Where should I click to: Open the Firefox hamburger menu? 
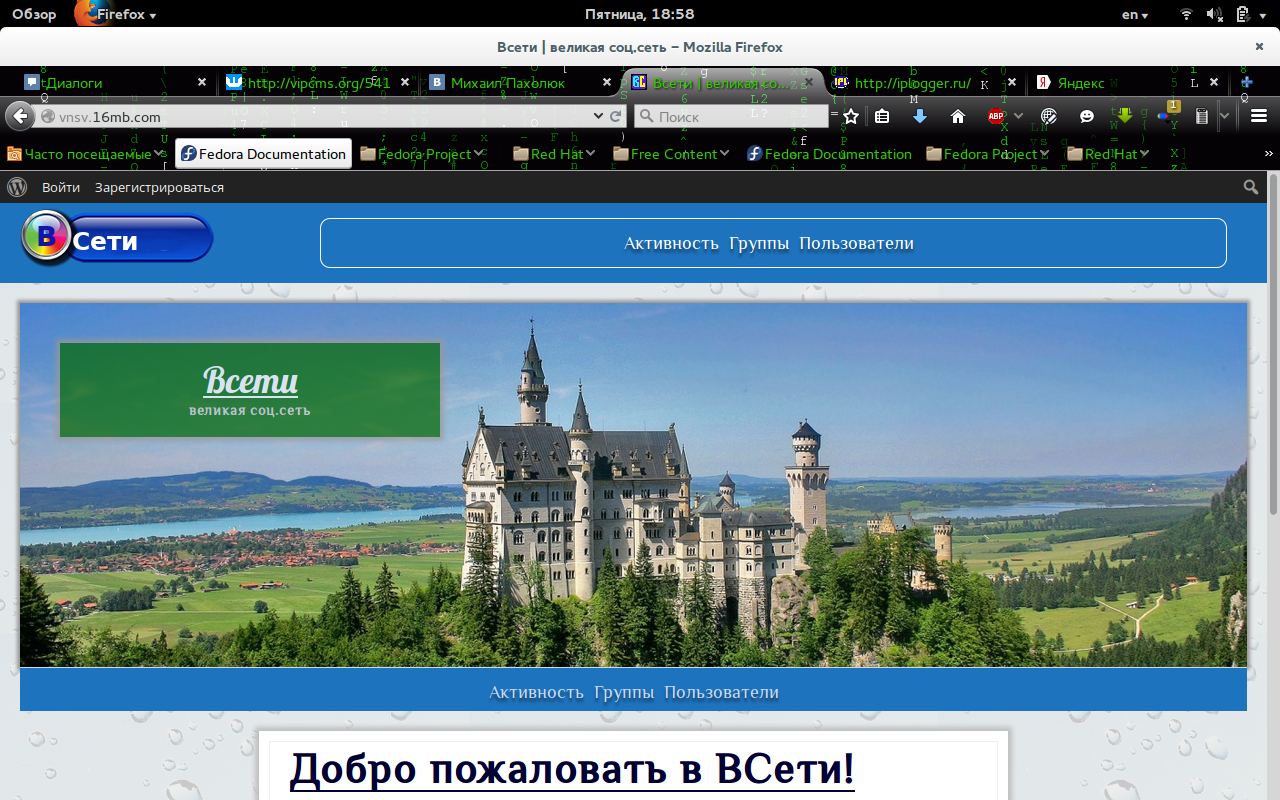[x=1259, y=117]
